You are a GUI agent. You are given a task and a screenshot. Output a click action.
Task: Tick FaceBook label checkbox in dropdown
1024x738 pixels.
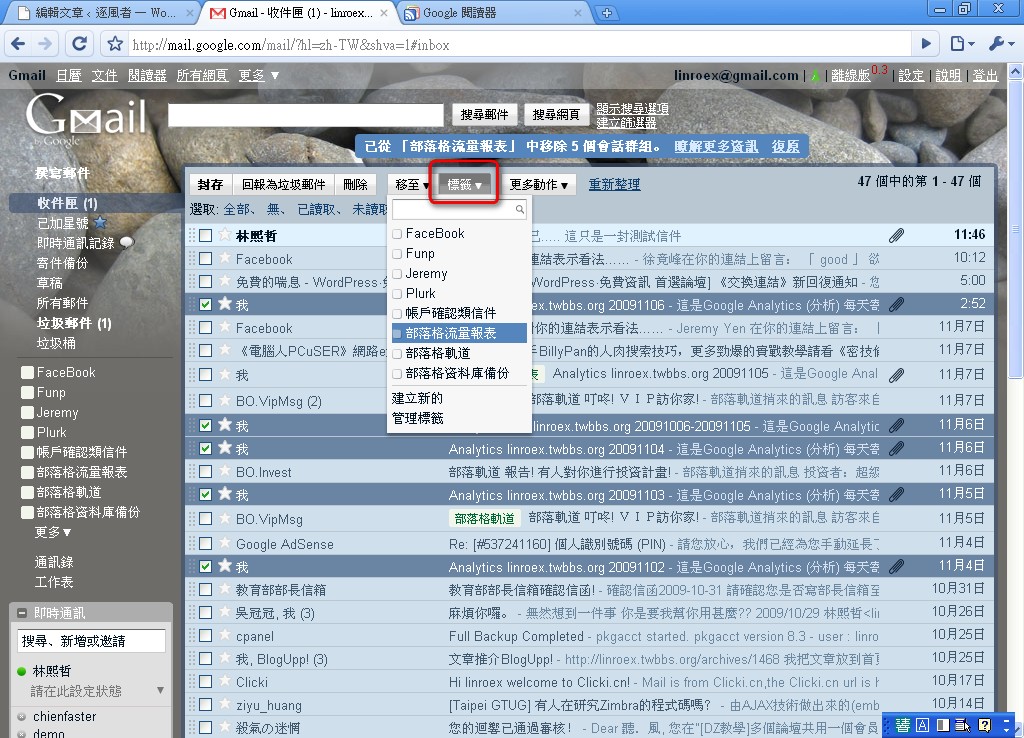(x=397, y=234)
